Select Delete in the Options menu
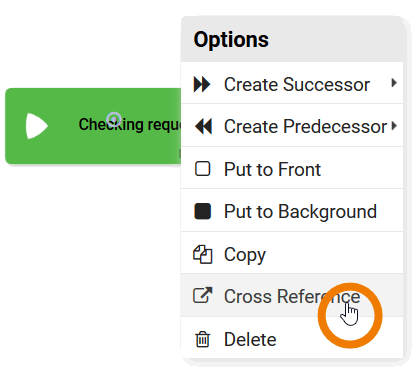 (292, 338)
